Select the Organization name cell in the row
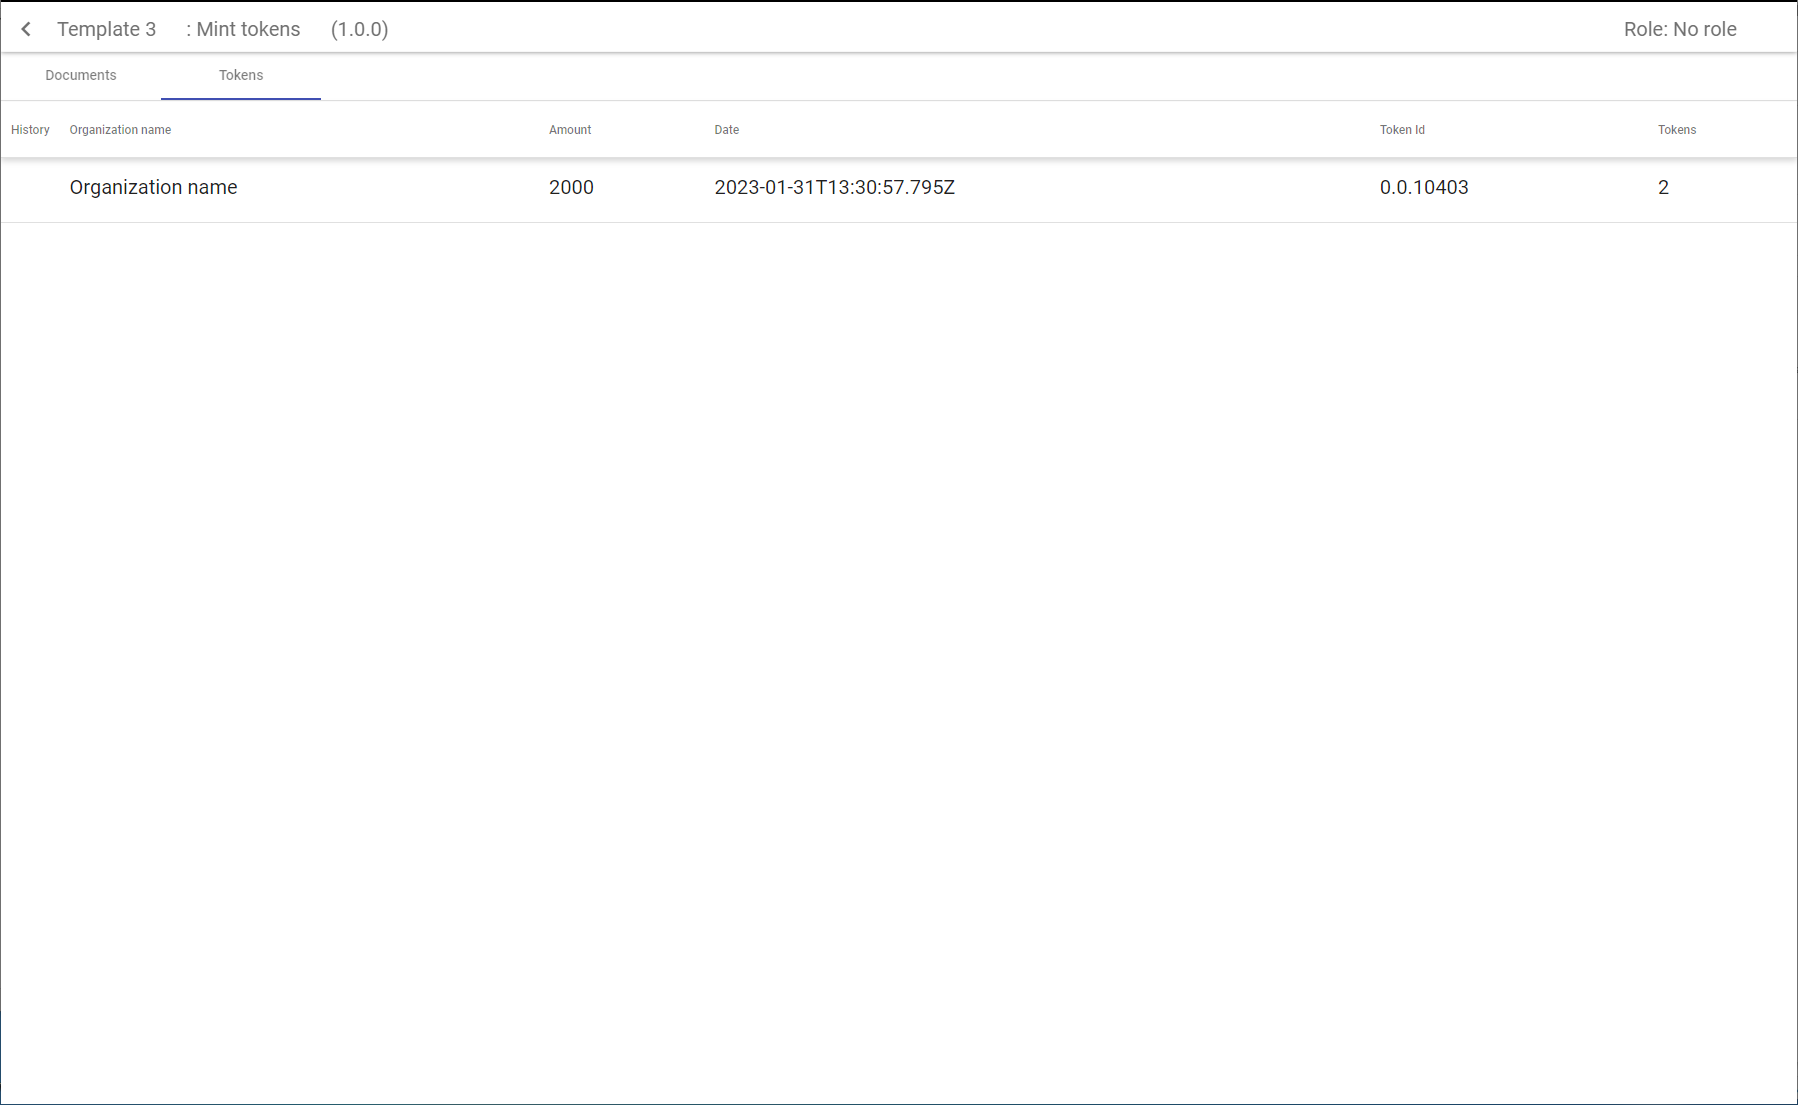Viewport: 1798px width, 1105px height. pyautogui.click(x=153, y=187)
